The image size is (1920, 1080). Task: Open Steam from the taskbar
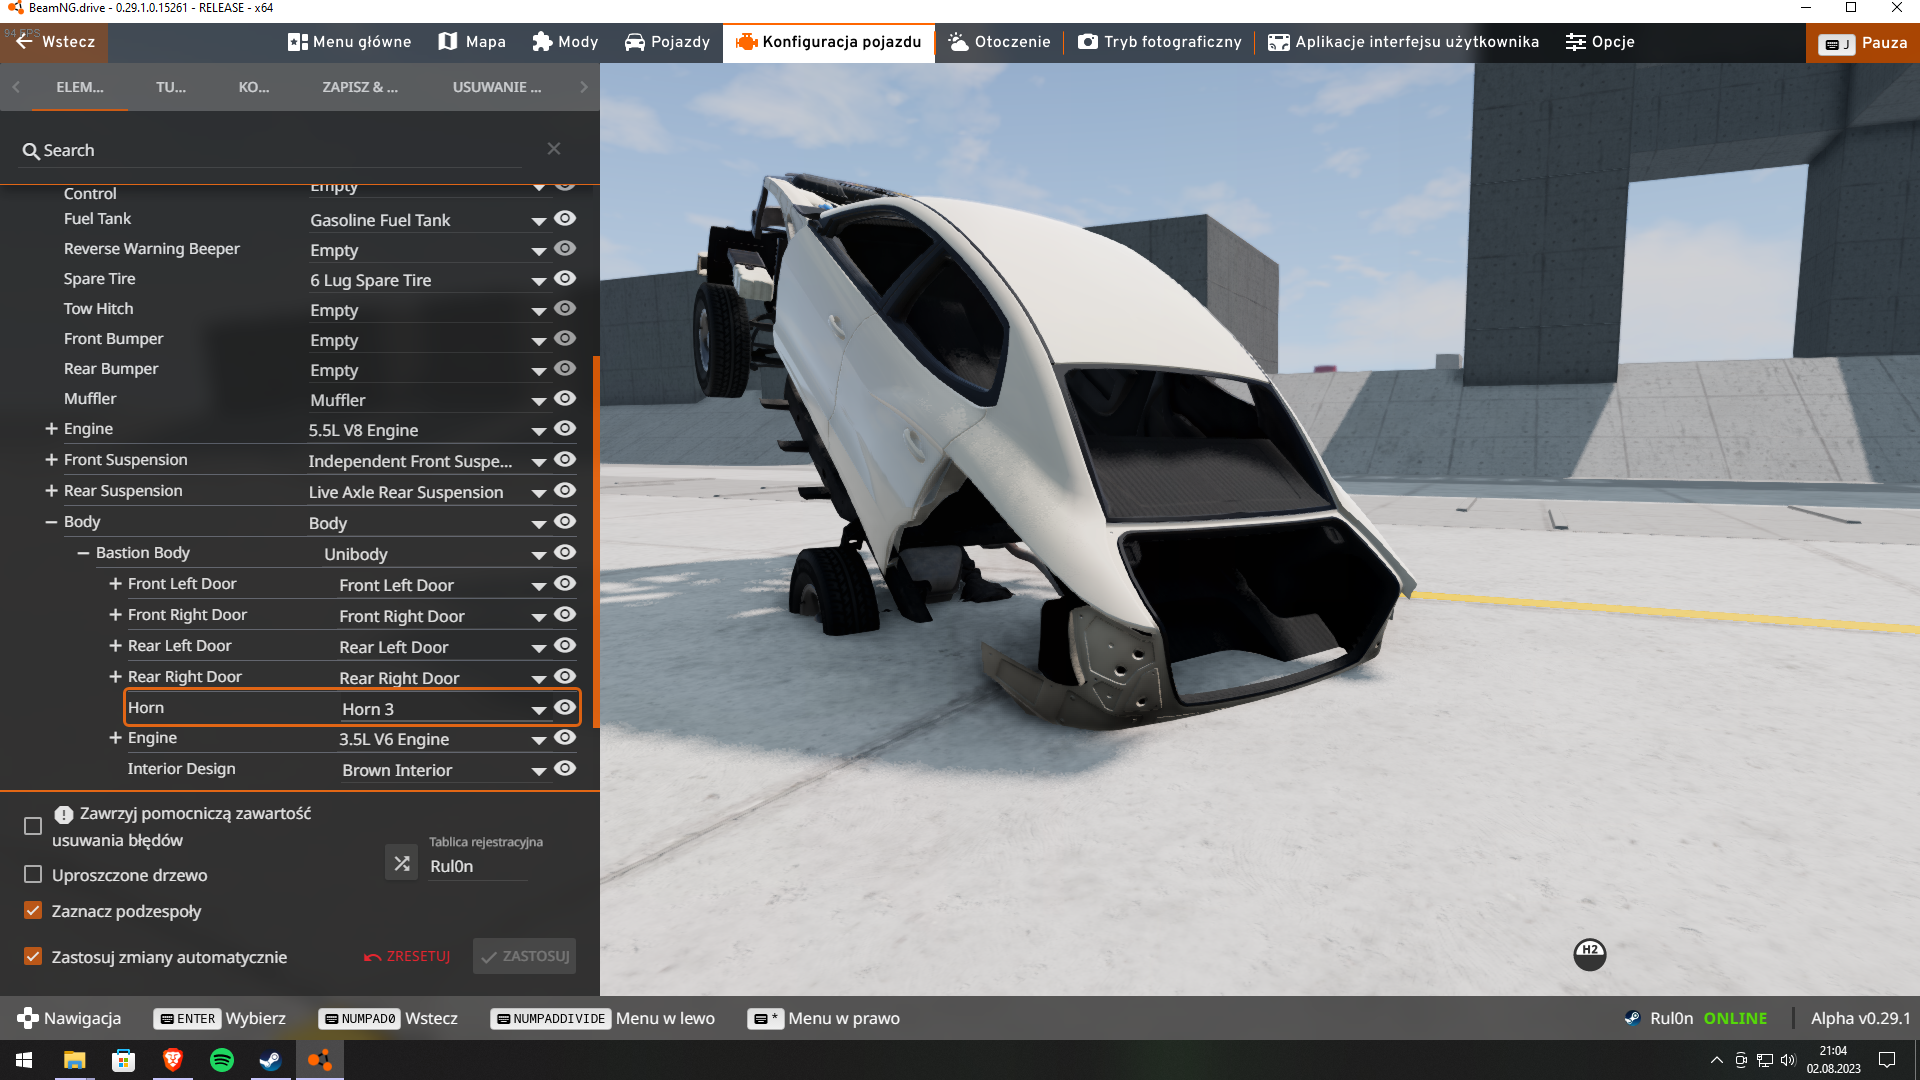[x=270, y=1060]
